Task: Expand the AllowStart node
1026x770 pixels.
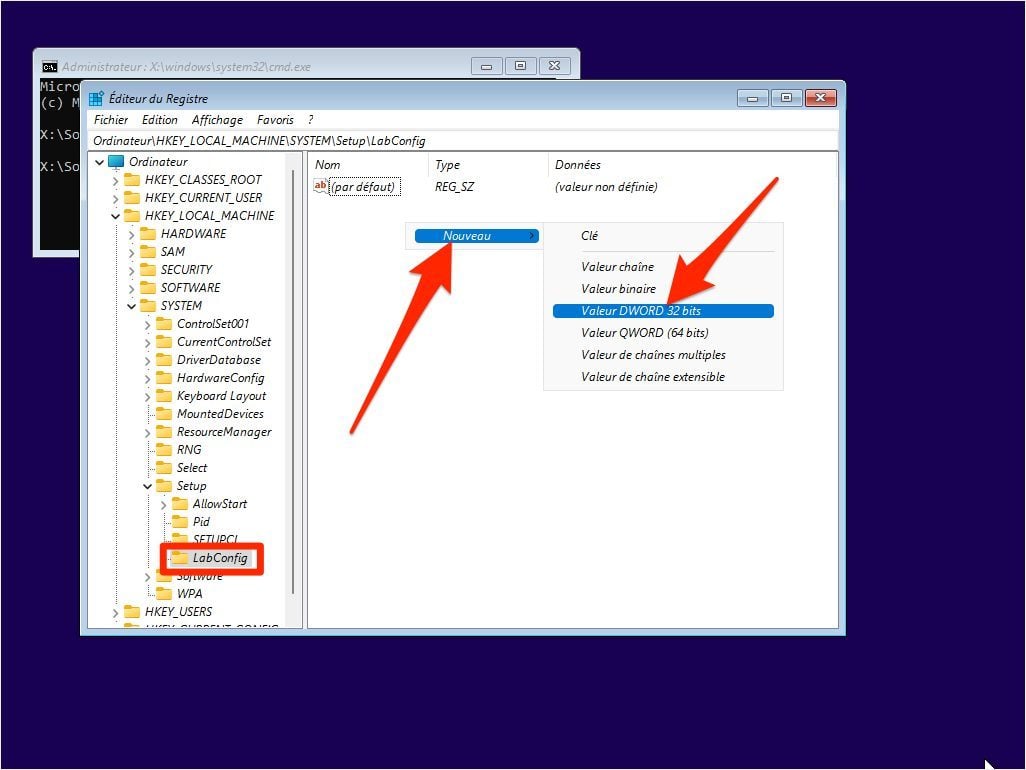Action: pos(164,504)
